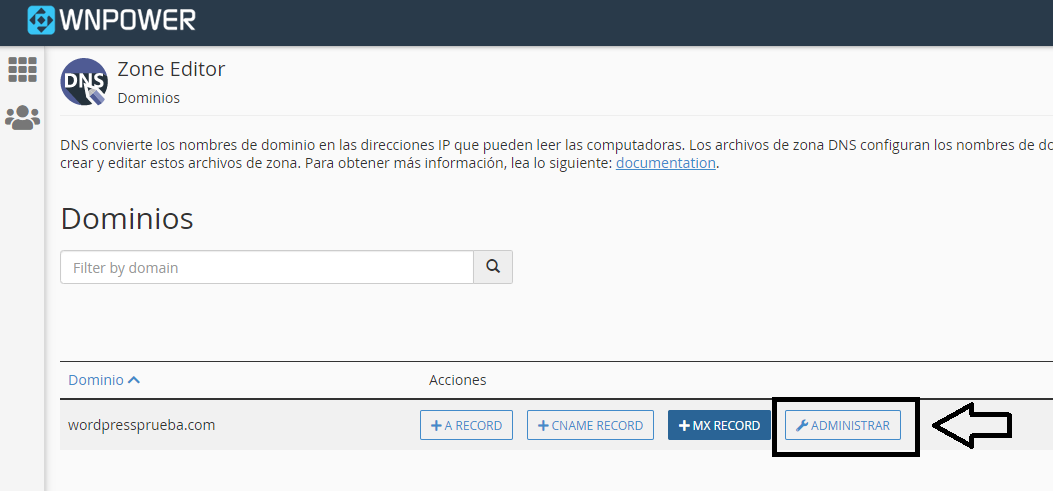Click the Zone Editor page title

[171, 69]
